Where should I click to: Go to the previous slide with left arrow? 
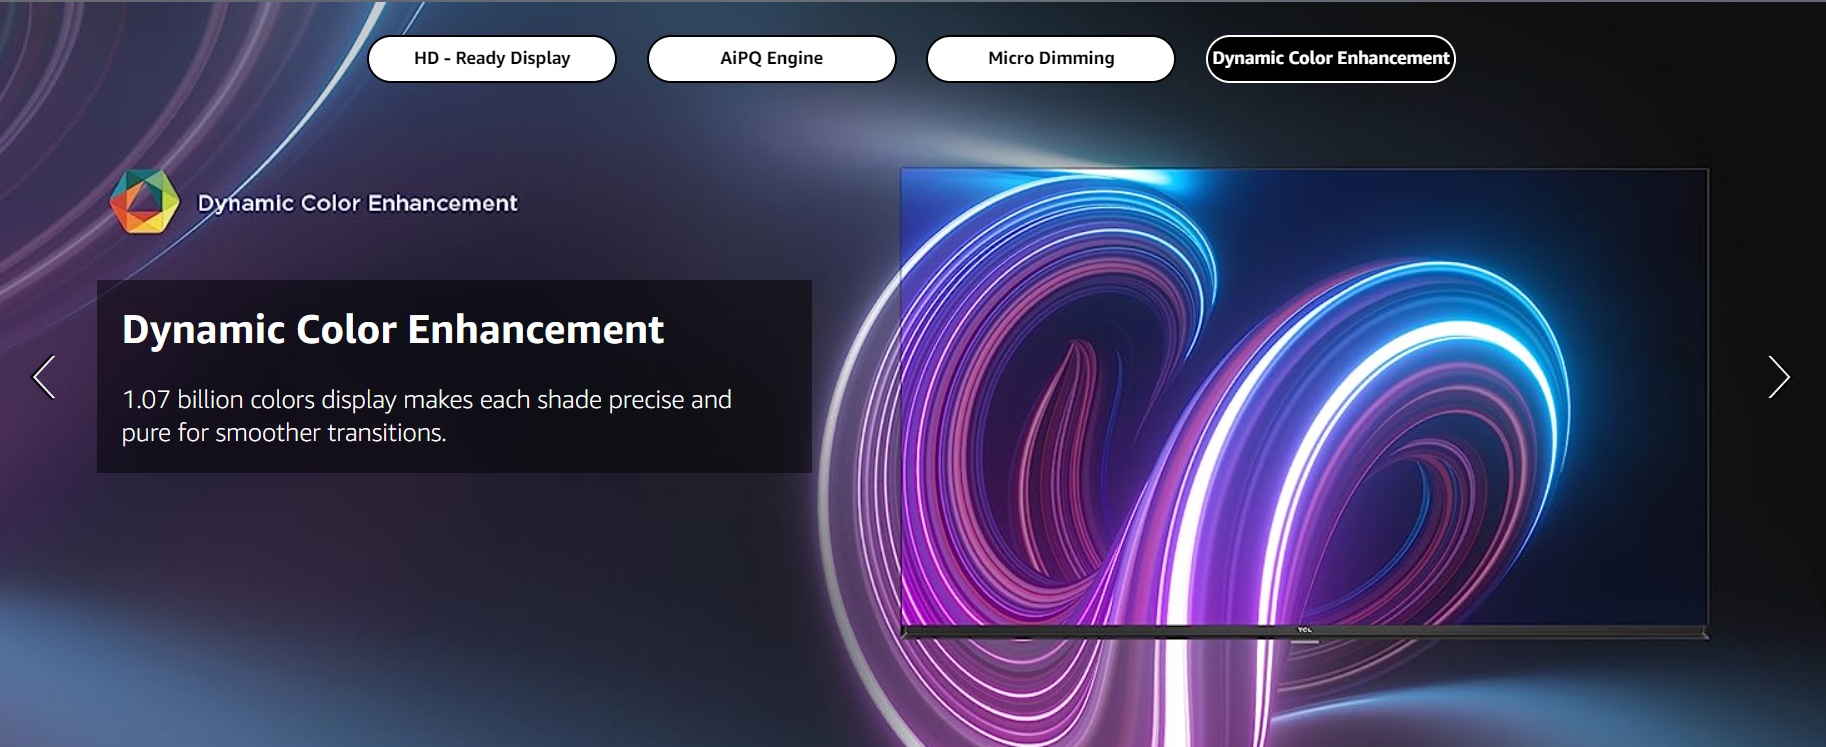pyautogui.click(x=44, y=377)
